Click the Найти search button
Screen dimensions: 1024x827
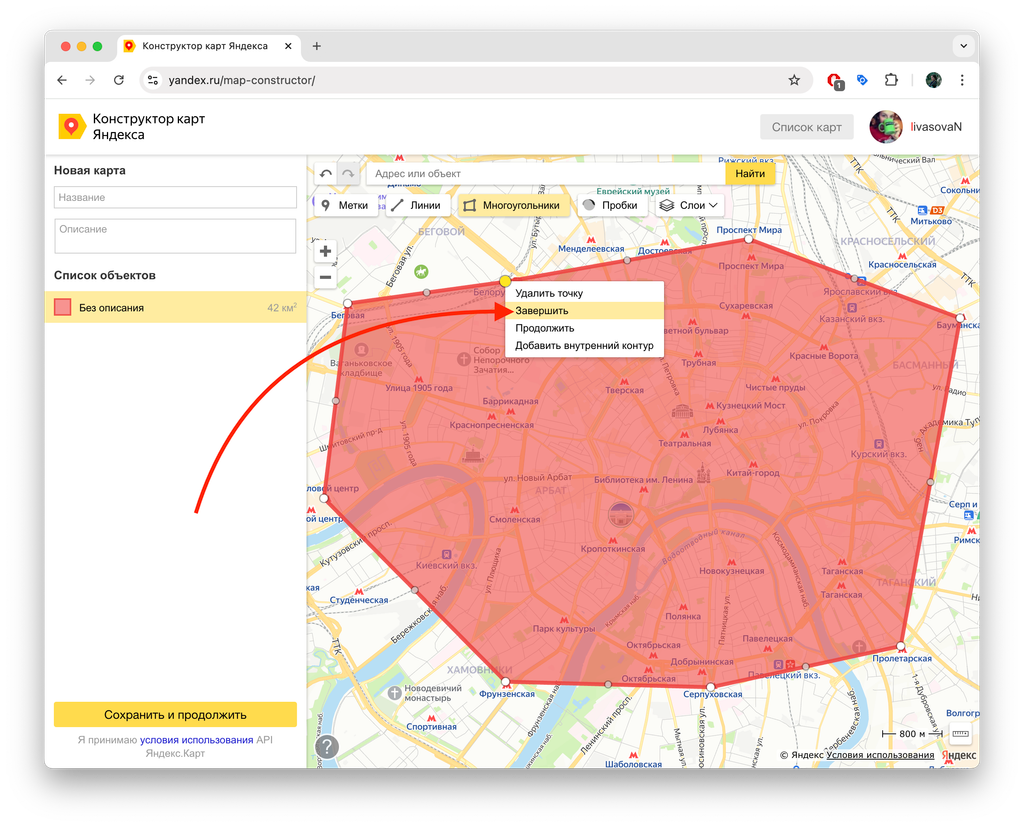(x=750, y=174)
